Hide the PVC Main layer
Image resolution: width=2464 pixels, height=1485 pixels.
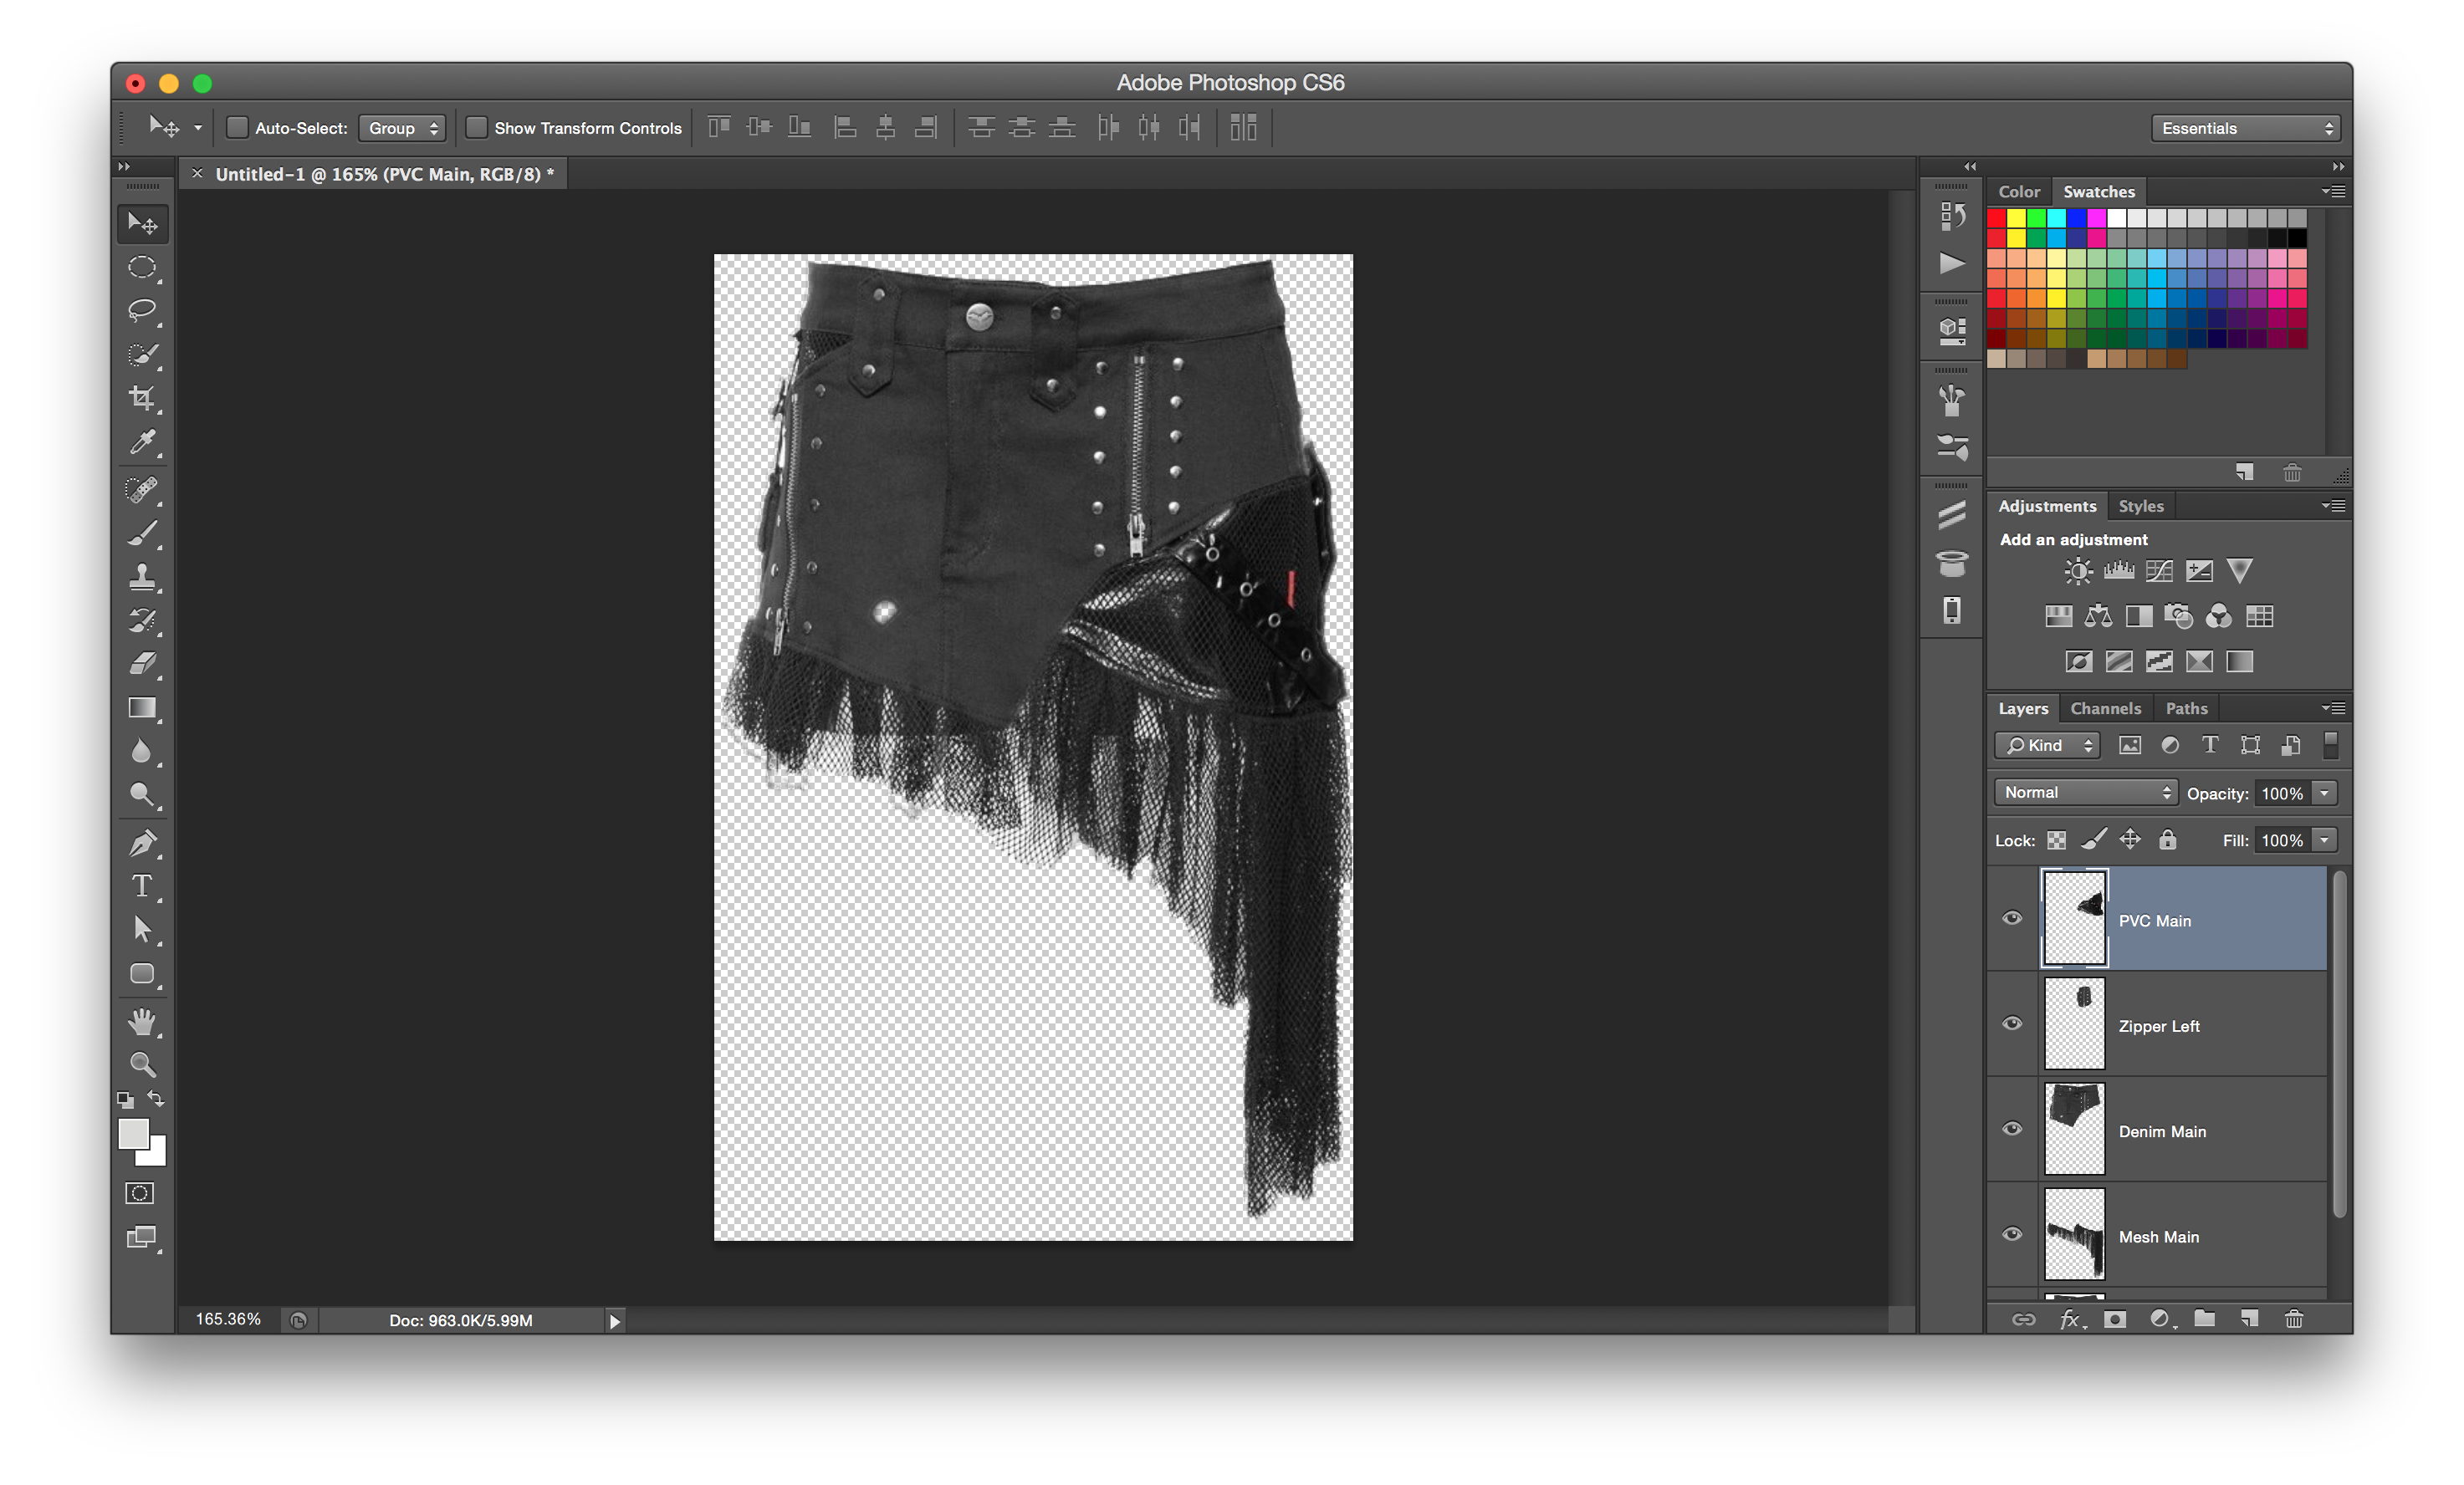(2012, 918)
